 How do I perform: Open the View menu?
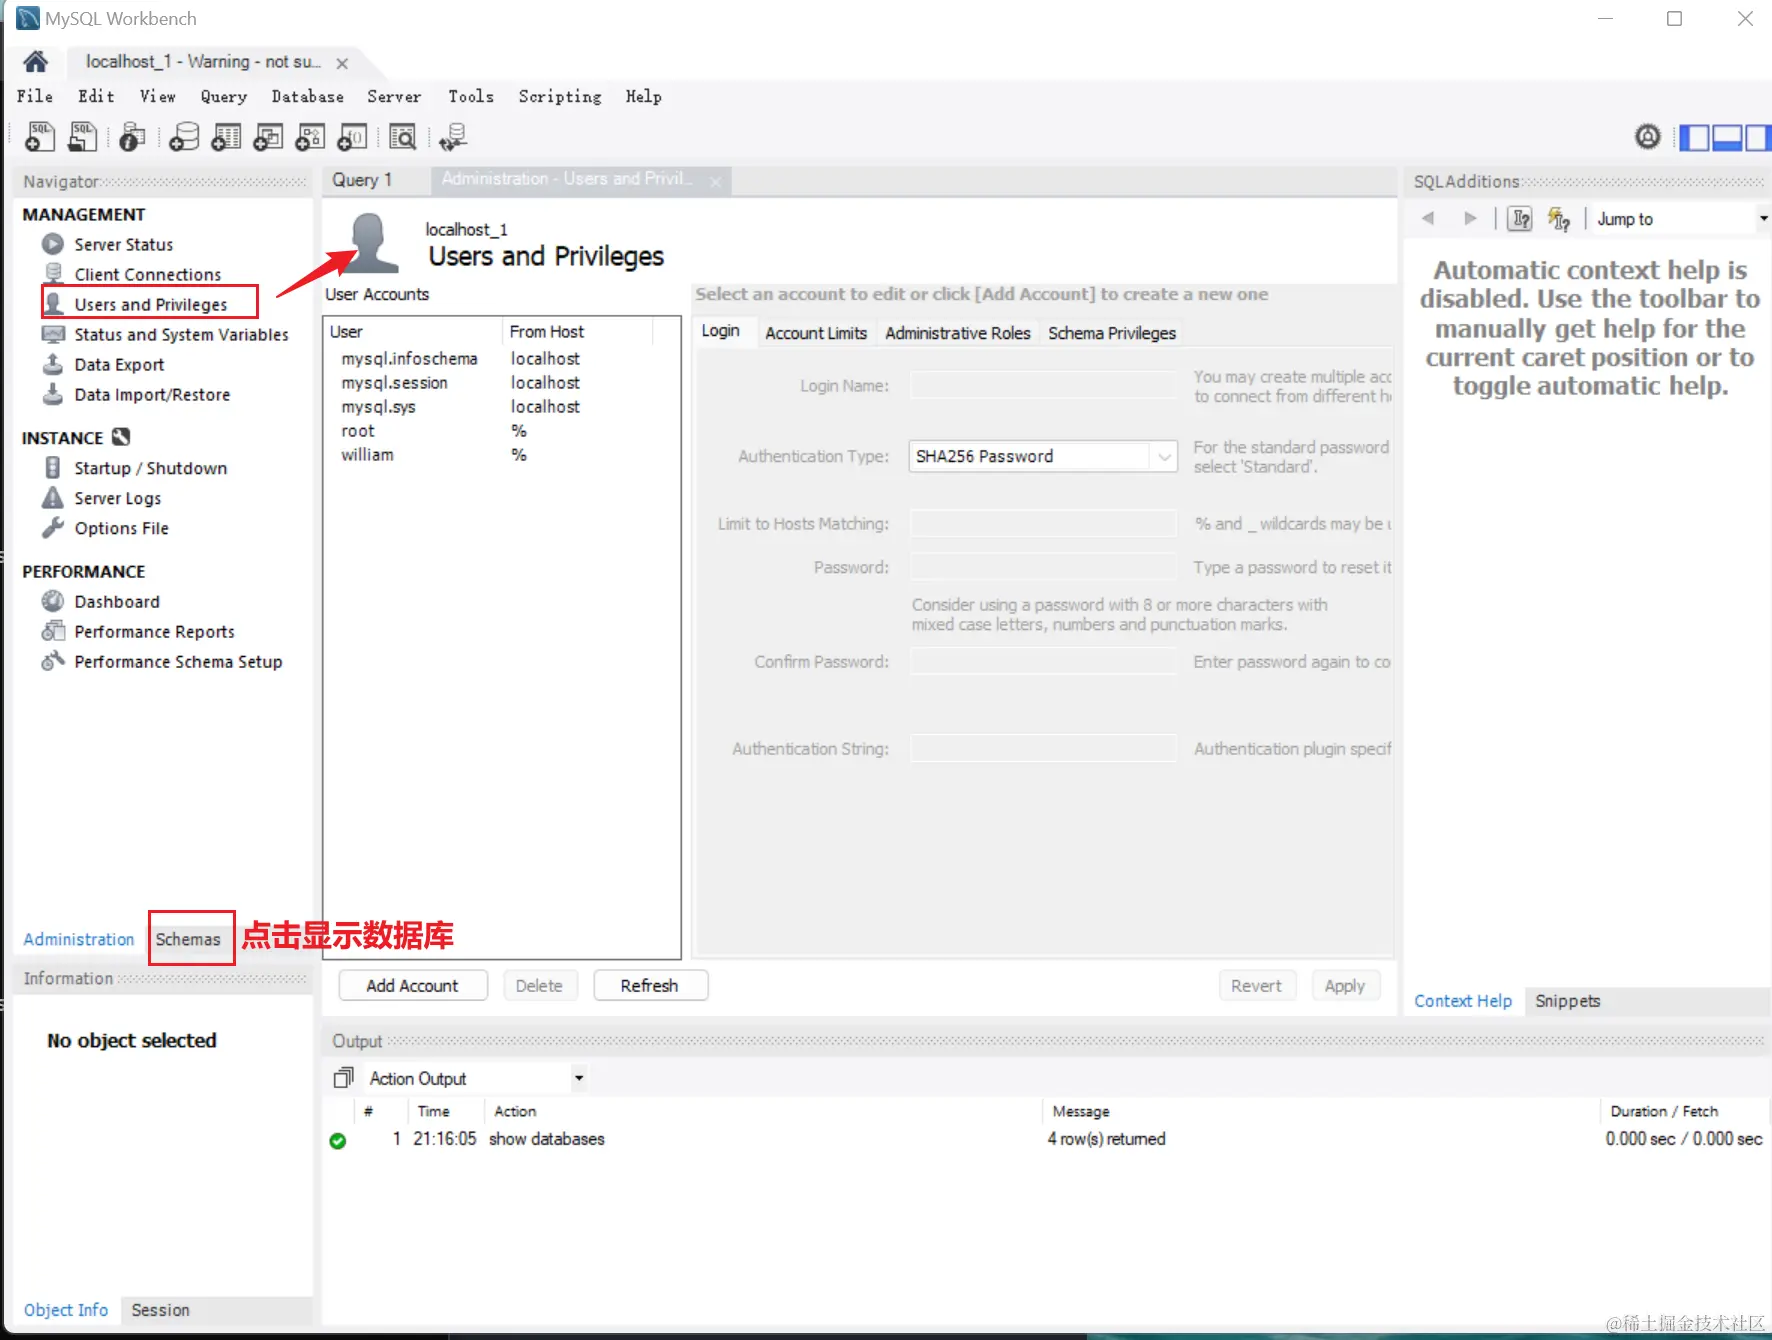pos(158,96)
